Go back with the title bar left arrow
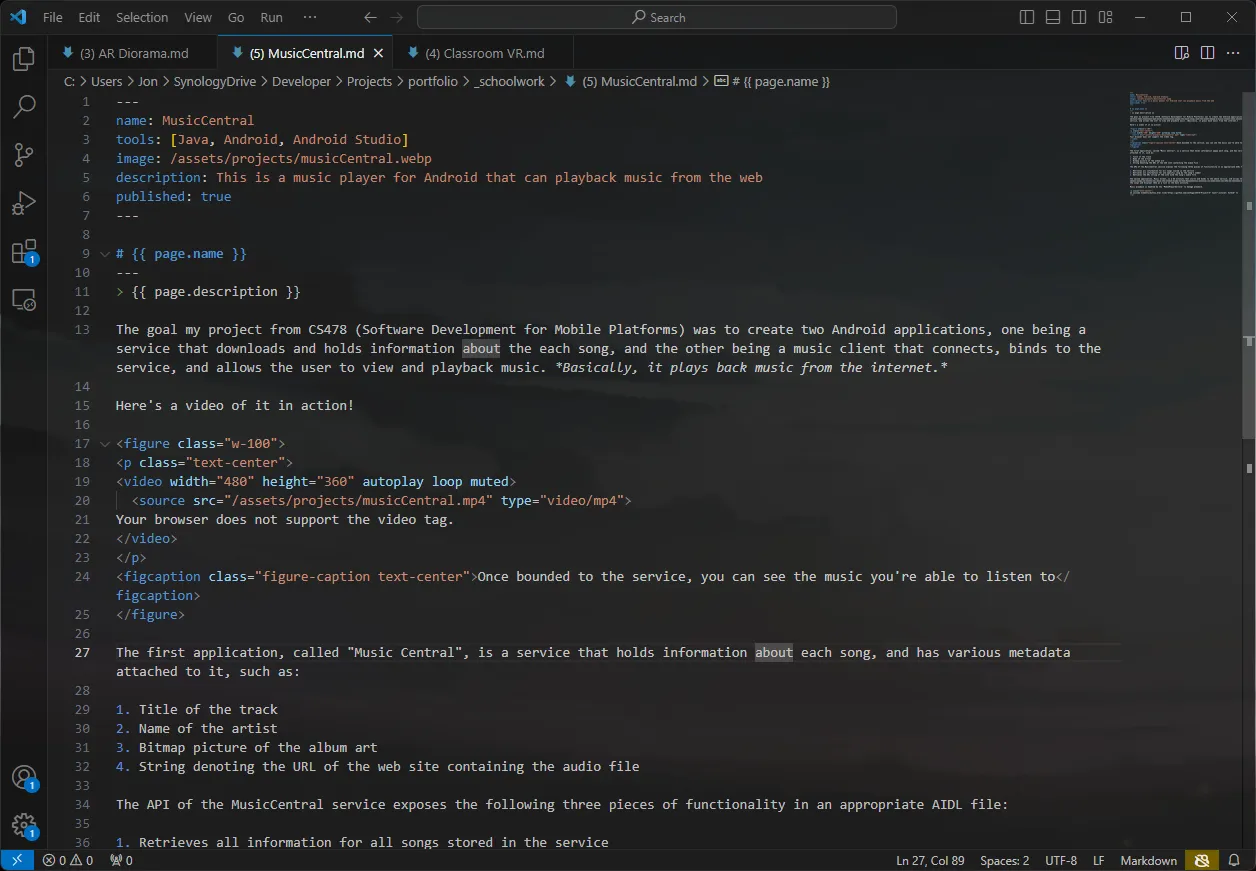The height and width of the screenshot is (871, 1256). pos(370,17)
